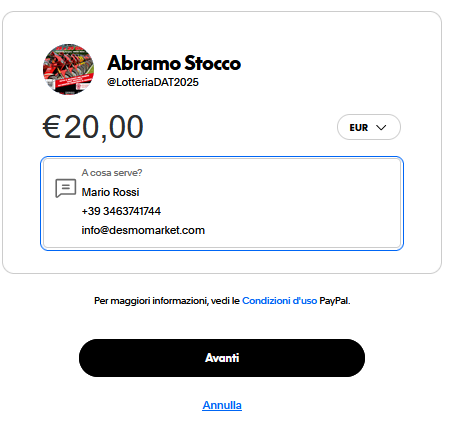
Task: Click the euro symbol before the amount
Action: (52, 126)
